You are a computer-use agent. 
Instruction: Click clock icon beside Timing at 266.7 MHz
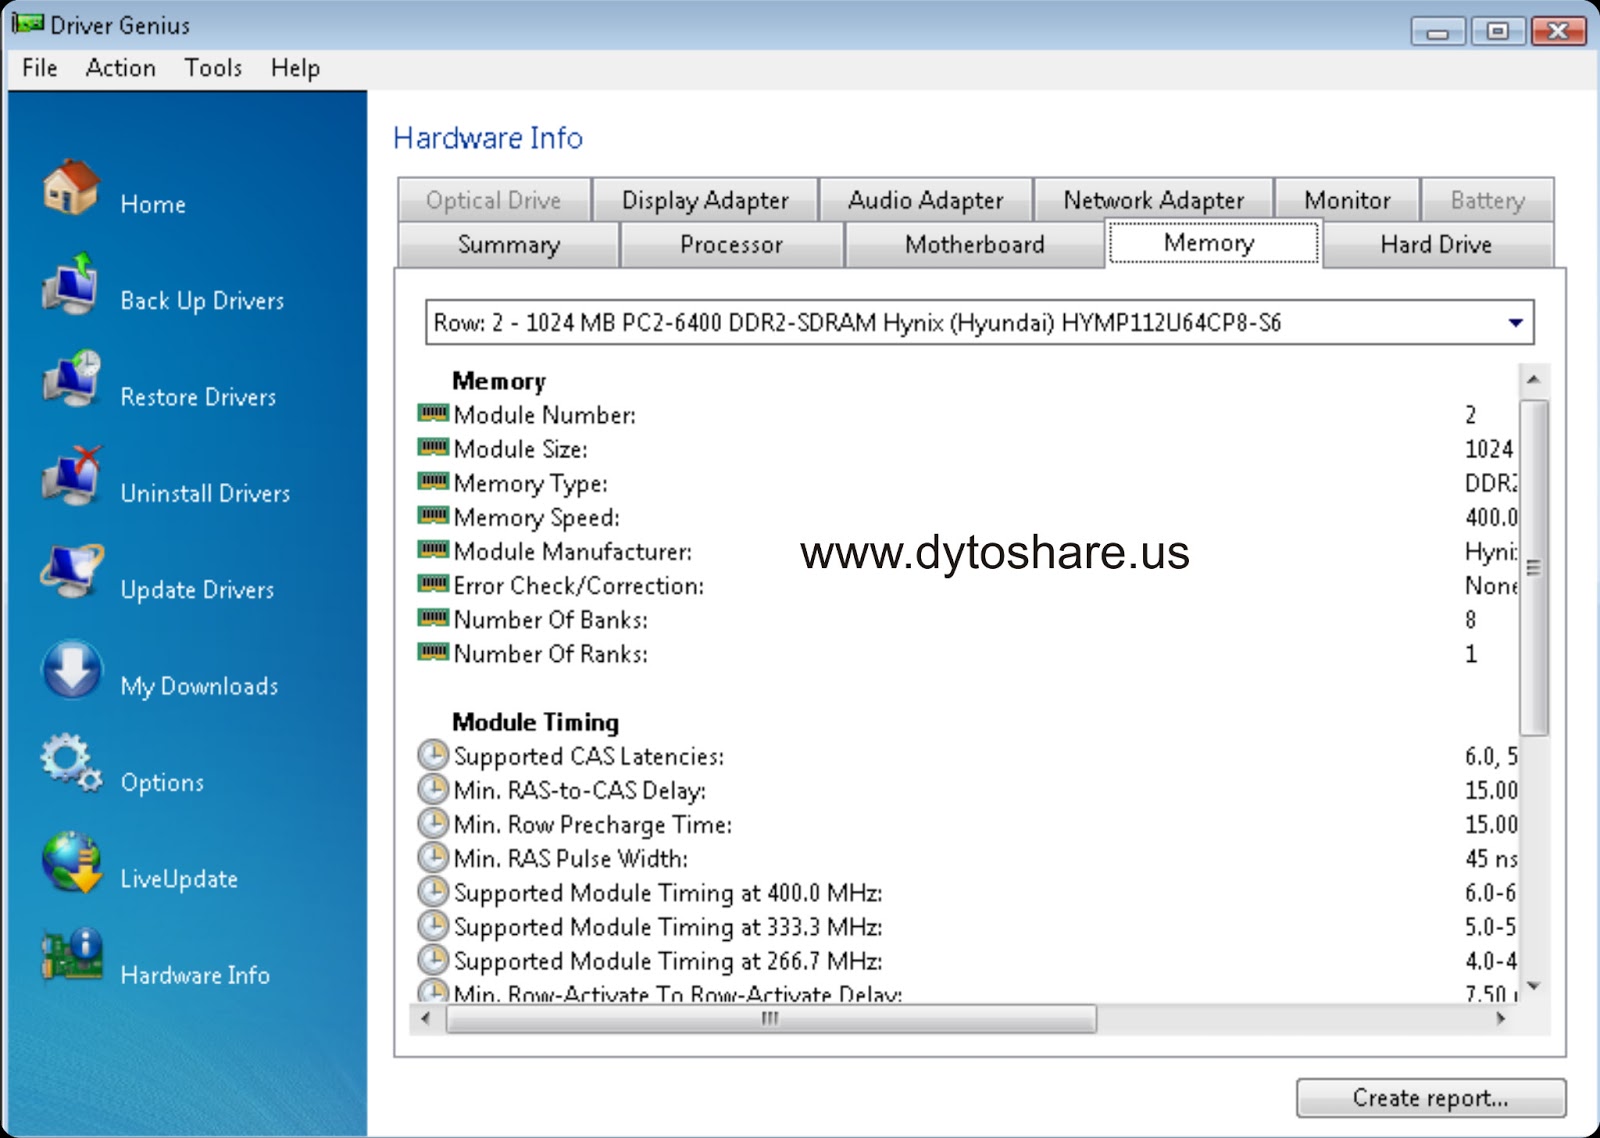(x=433, y=959)
